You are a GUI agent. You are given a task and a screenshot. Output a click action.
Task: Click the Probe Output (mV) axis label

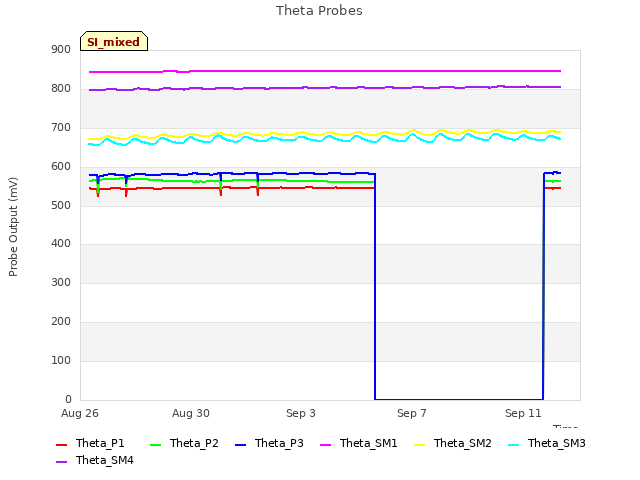[13, 227]
